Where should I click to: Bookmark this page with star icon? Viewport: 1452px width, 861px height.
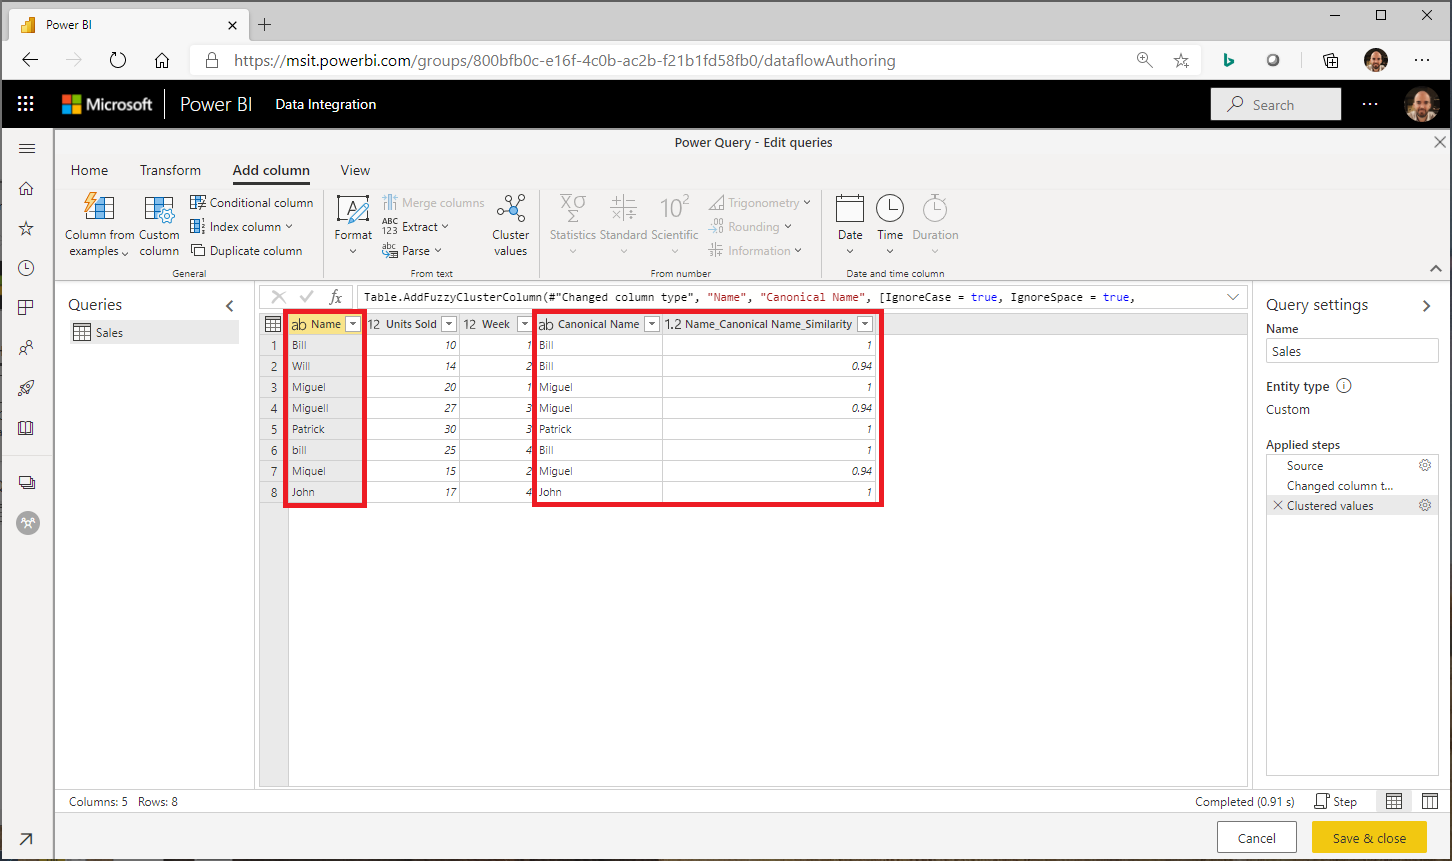pyautogui.click(x=1181, y=60)
